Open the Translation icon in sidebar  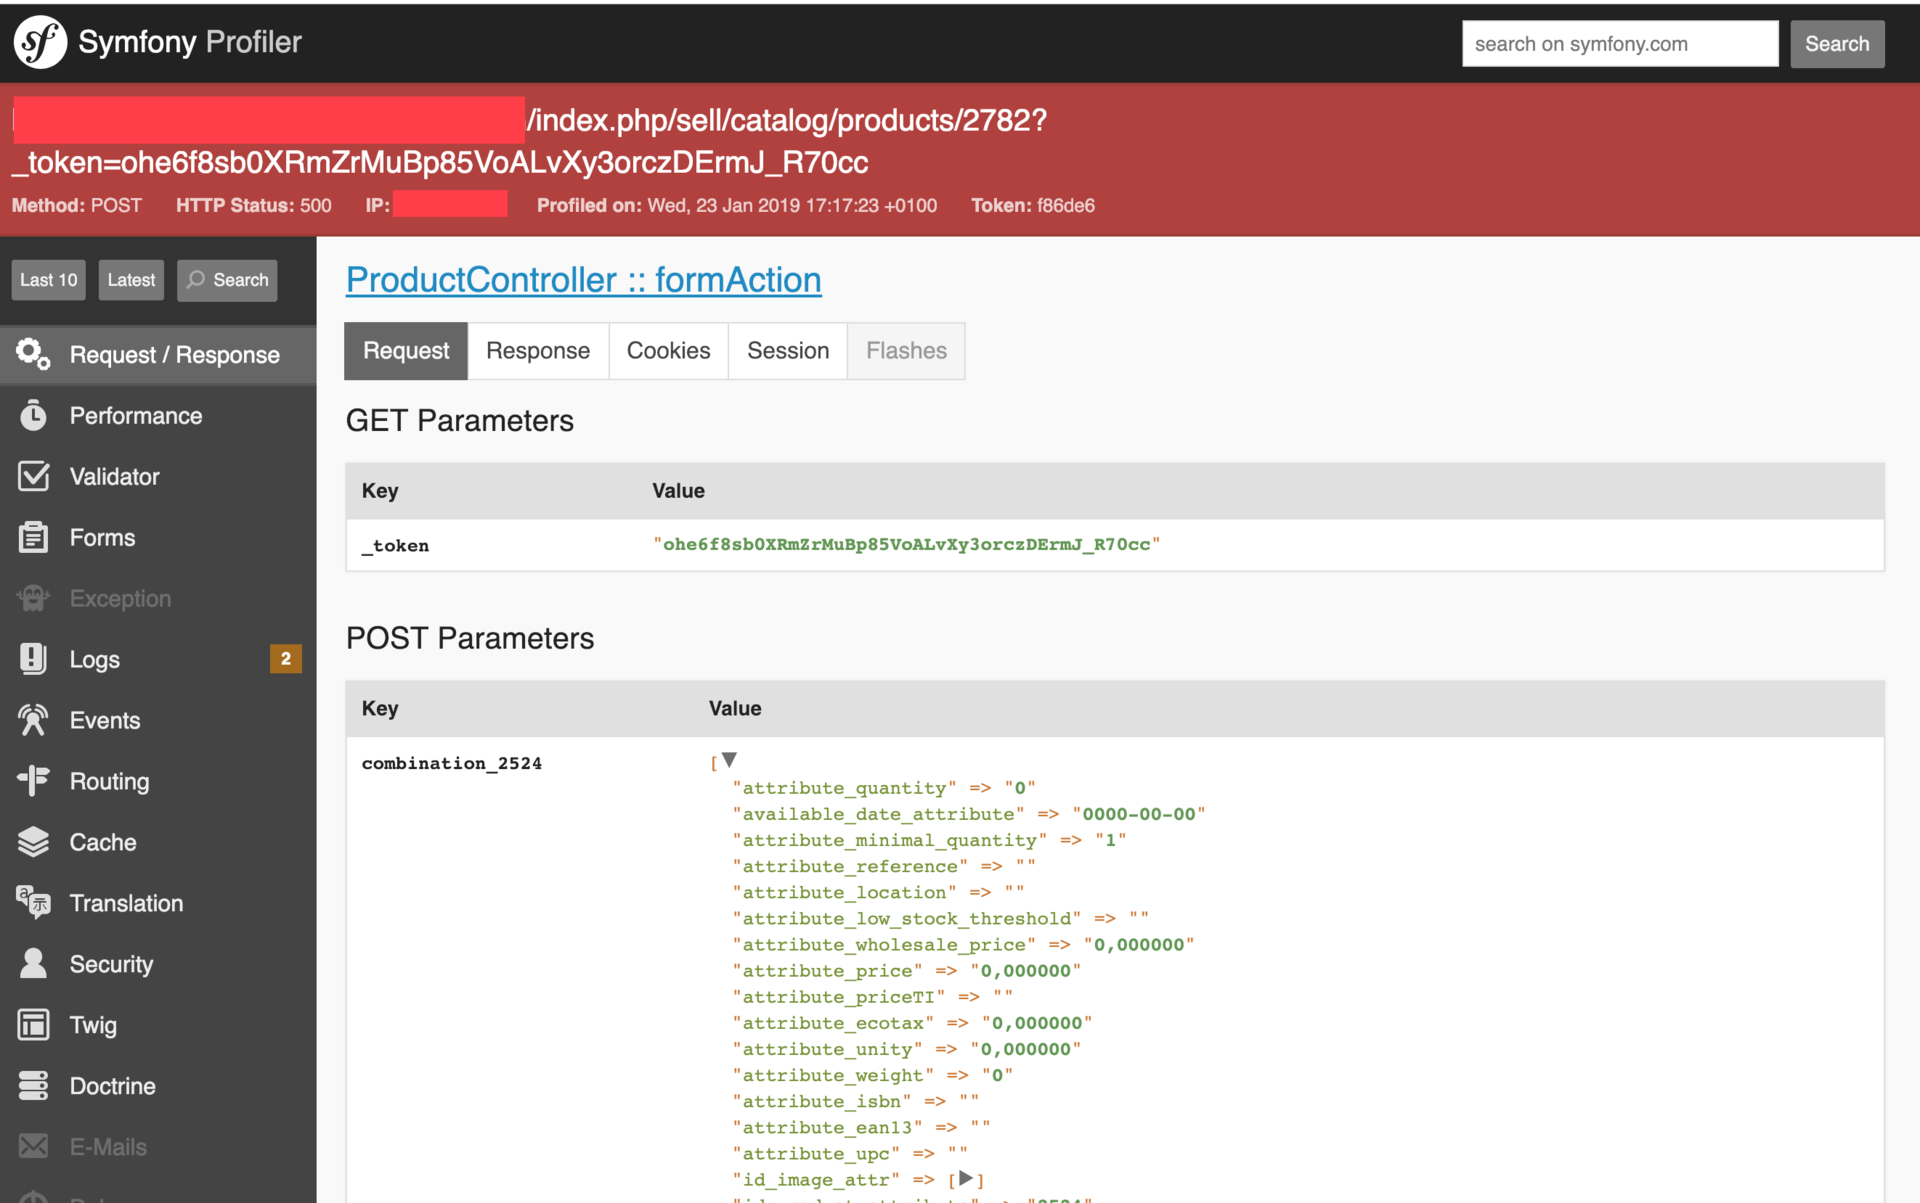coord(33,903)
